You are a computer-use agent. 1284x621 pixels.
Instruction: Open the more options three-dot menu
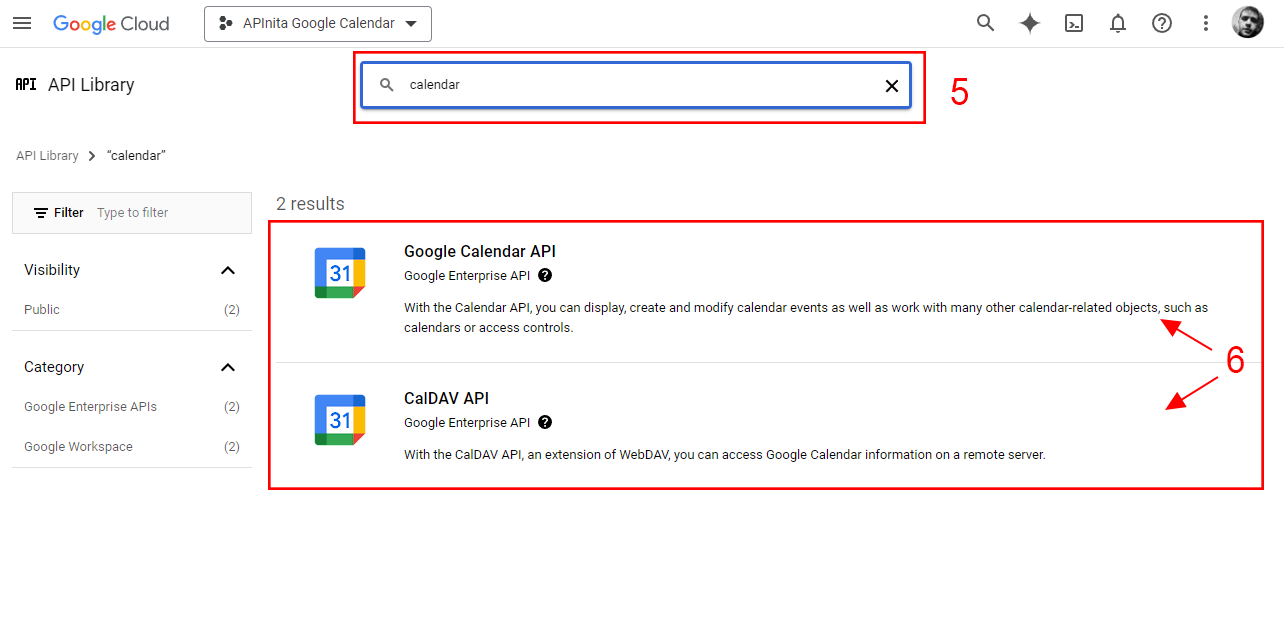1205,22
